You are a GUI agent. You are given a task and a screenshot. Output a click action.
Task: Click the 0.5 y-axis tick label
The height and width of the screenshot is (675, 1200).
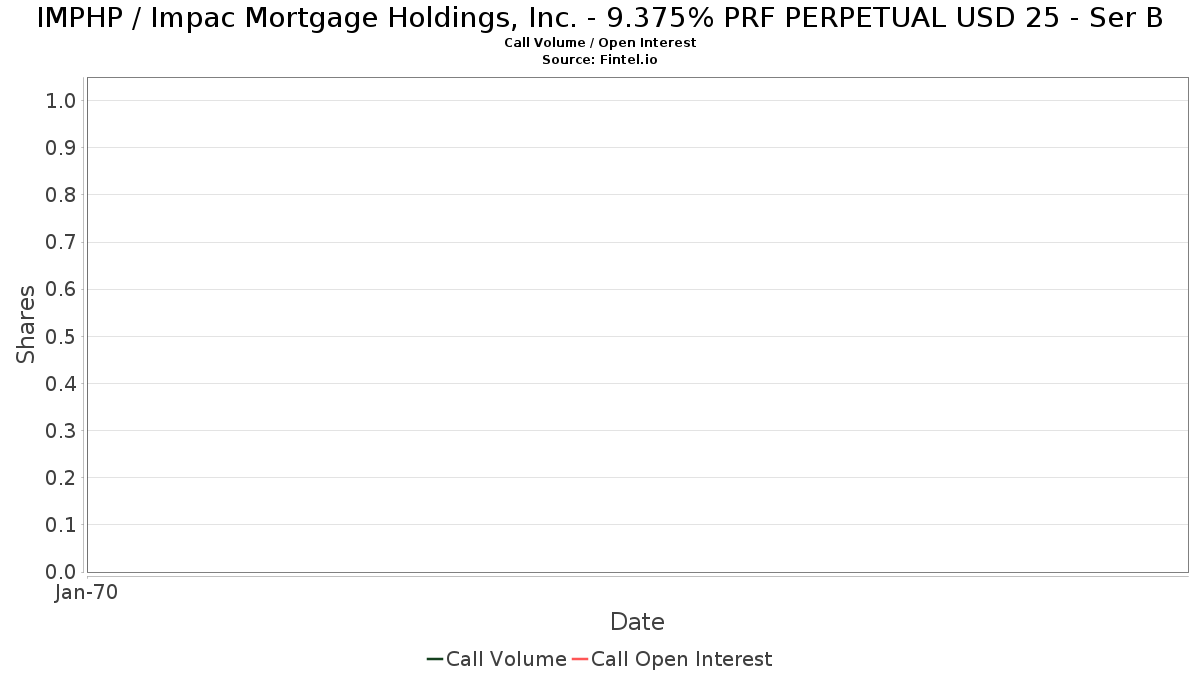click(61, 336)
